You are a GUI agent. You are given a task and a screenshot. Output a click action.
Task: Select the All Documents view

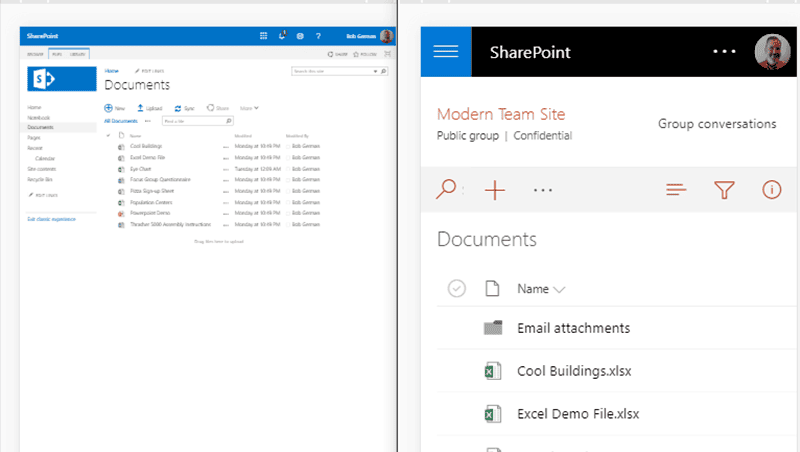click(x=121, y=121)
